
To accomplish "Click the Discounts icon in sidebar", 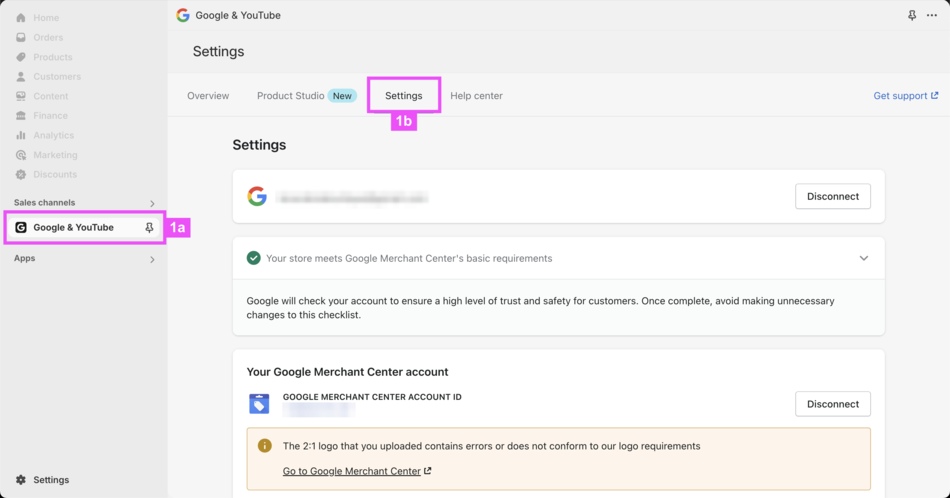I will 21,174.
